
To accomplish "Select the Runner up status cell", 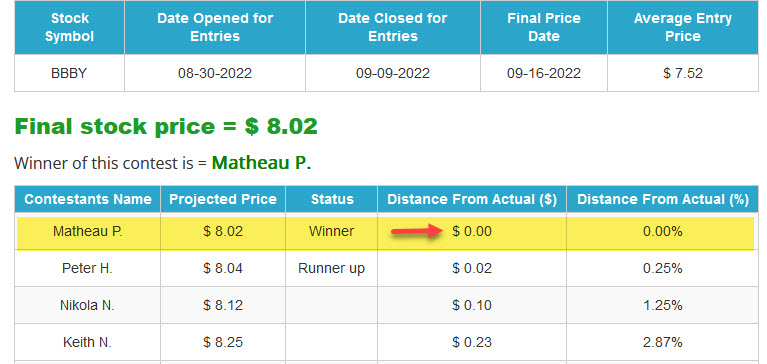I will (x=332, y=268).
